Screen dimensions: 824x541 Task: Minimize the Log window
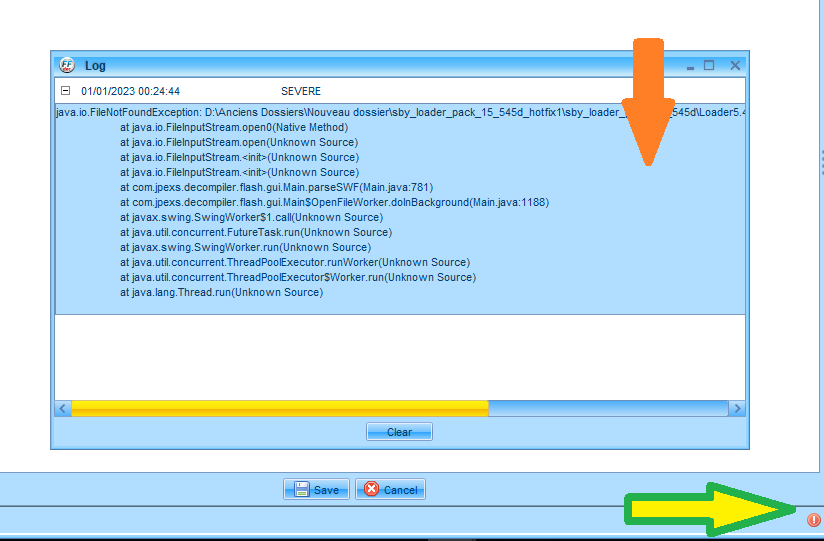click(x=690, y=65)
